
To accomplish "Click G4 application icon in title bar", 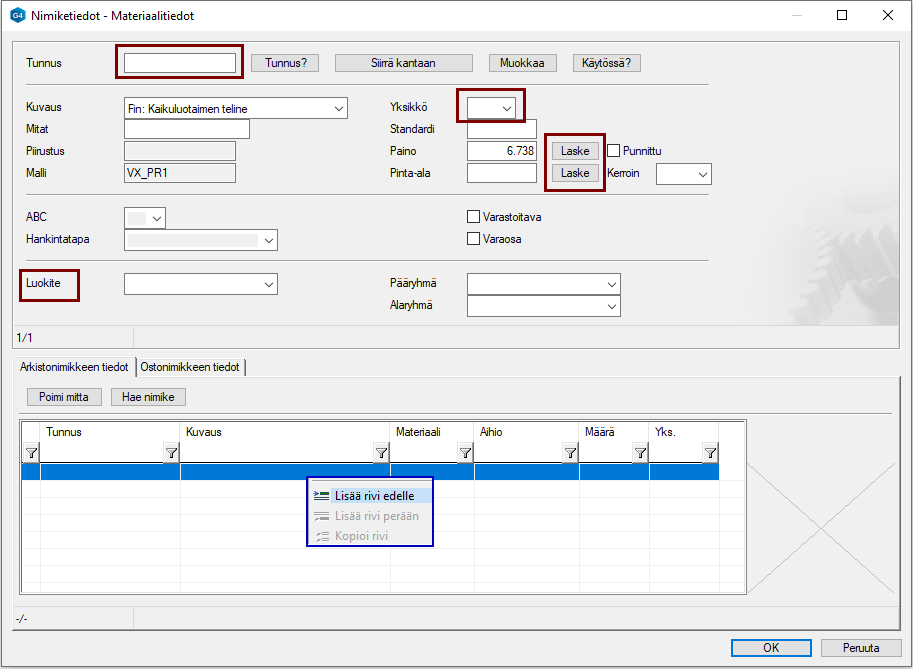I will (x=17, y=16).
